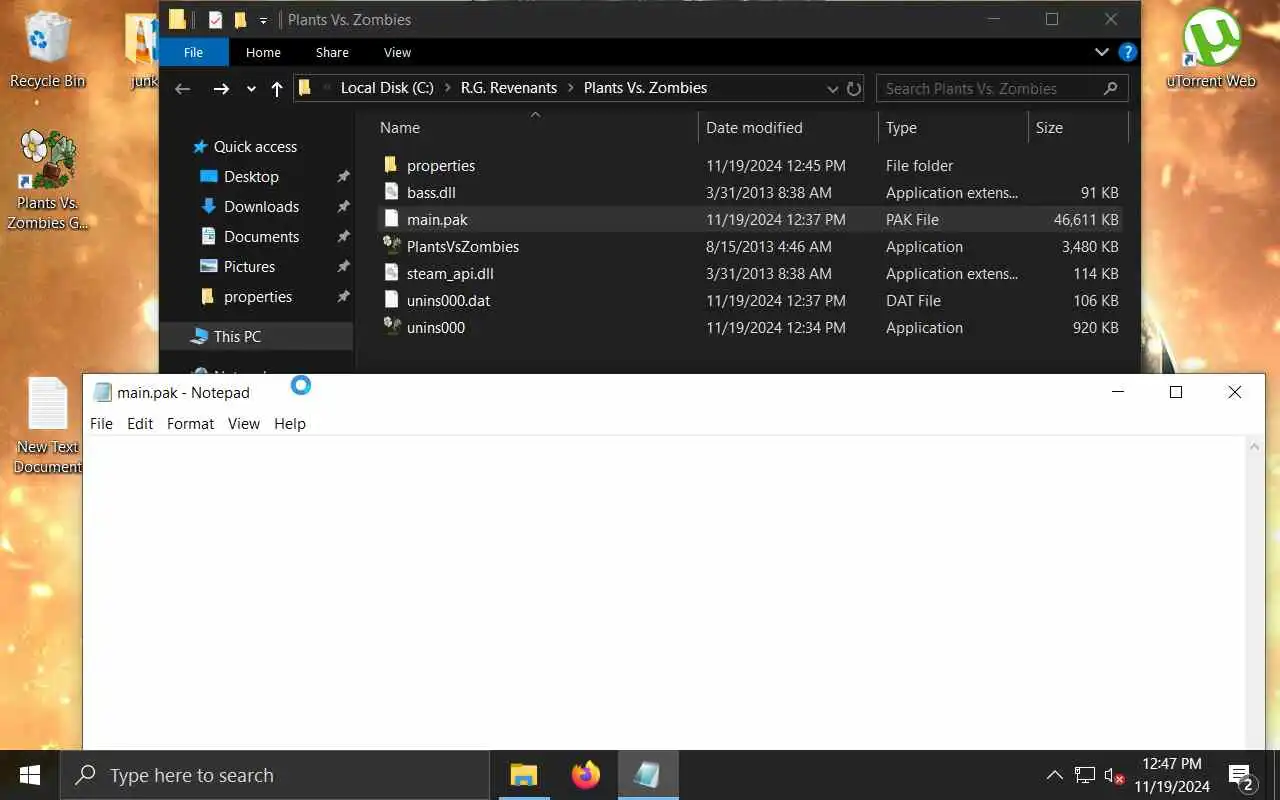Click the taskbar clock showing 12:47 PM
Image resolution: width=1280 pixels, height=800 pixels.
(1171, 775)
